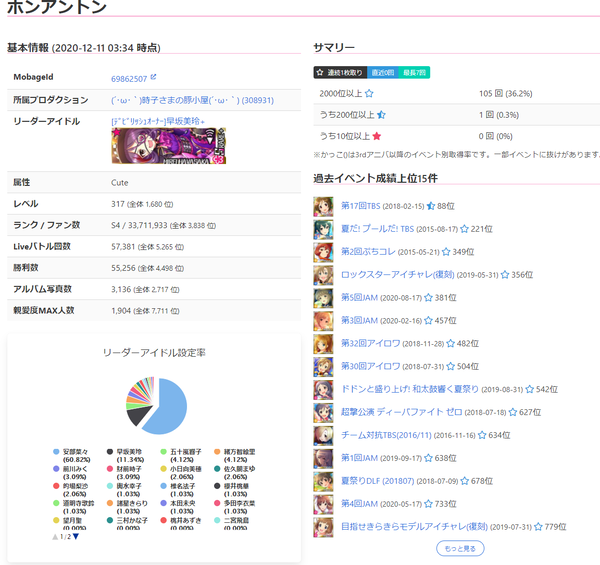The image size is (600, 565).
Task: Click the idol thumbnail for ロックスターアイチャレ(復刻)
Action: click(323, 275)
